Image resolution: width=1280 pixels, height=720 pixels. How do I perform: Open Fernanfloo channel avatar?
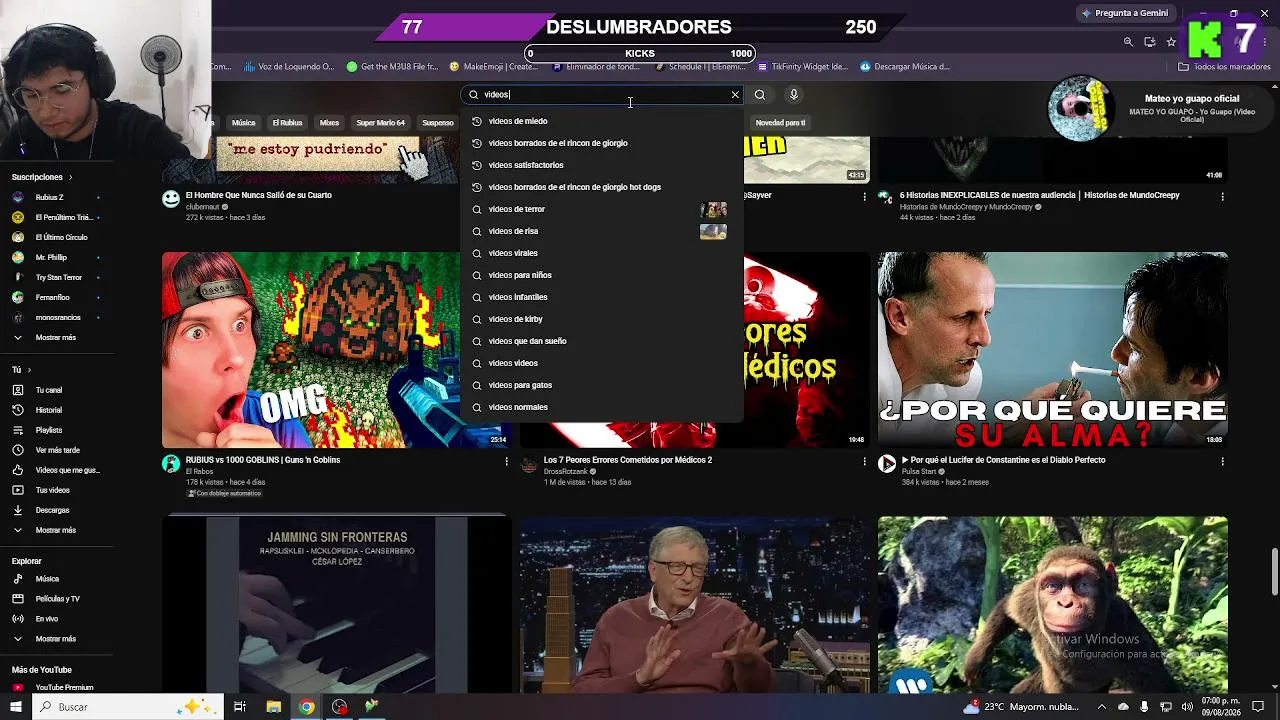(x=18, y=297)
